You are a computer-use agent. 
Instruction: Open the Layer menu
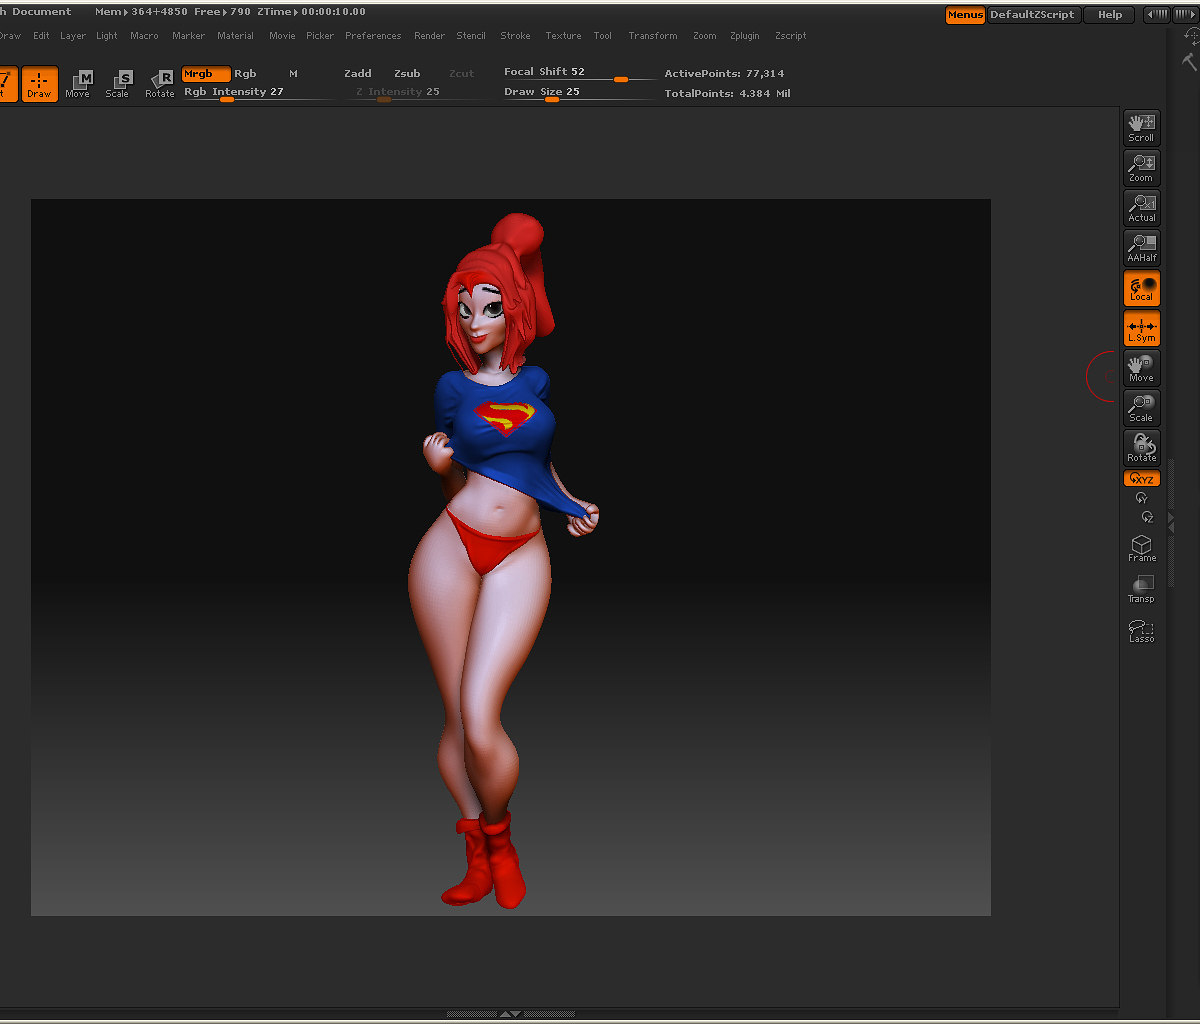coord(73,36)
